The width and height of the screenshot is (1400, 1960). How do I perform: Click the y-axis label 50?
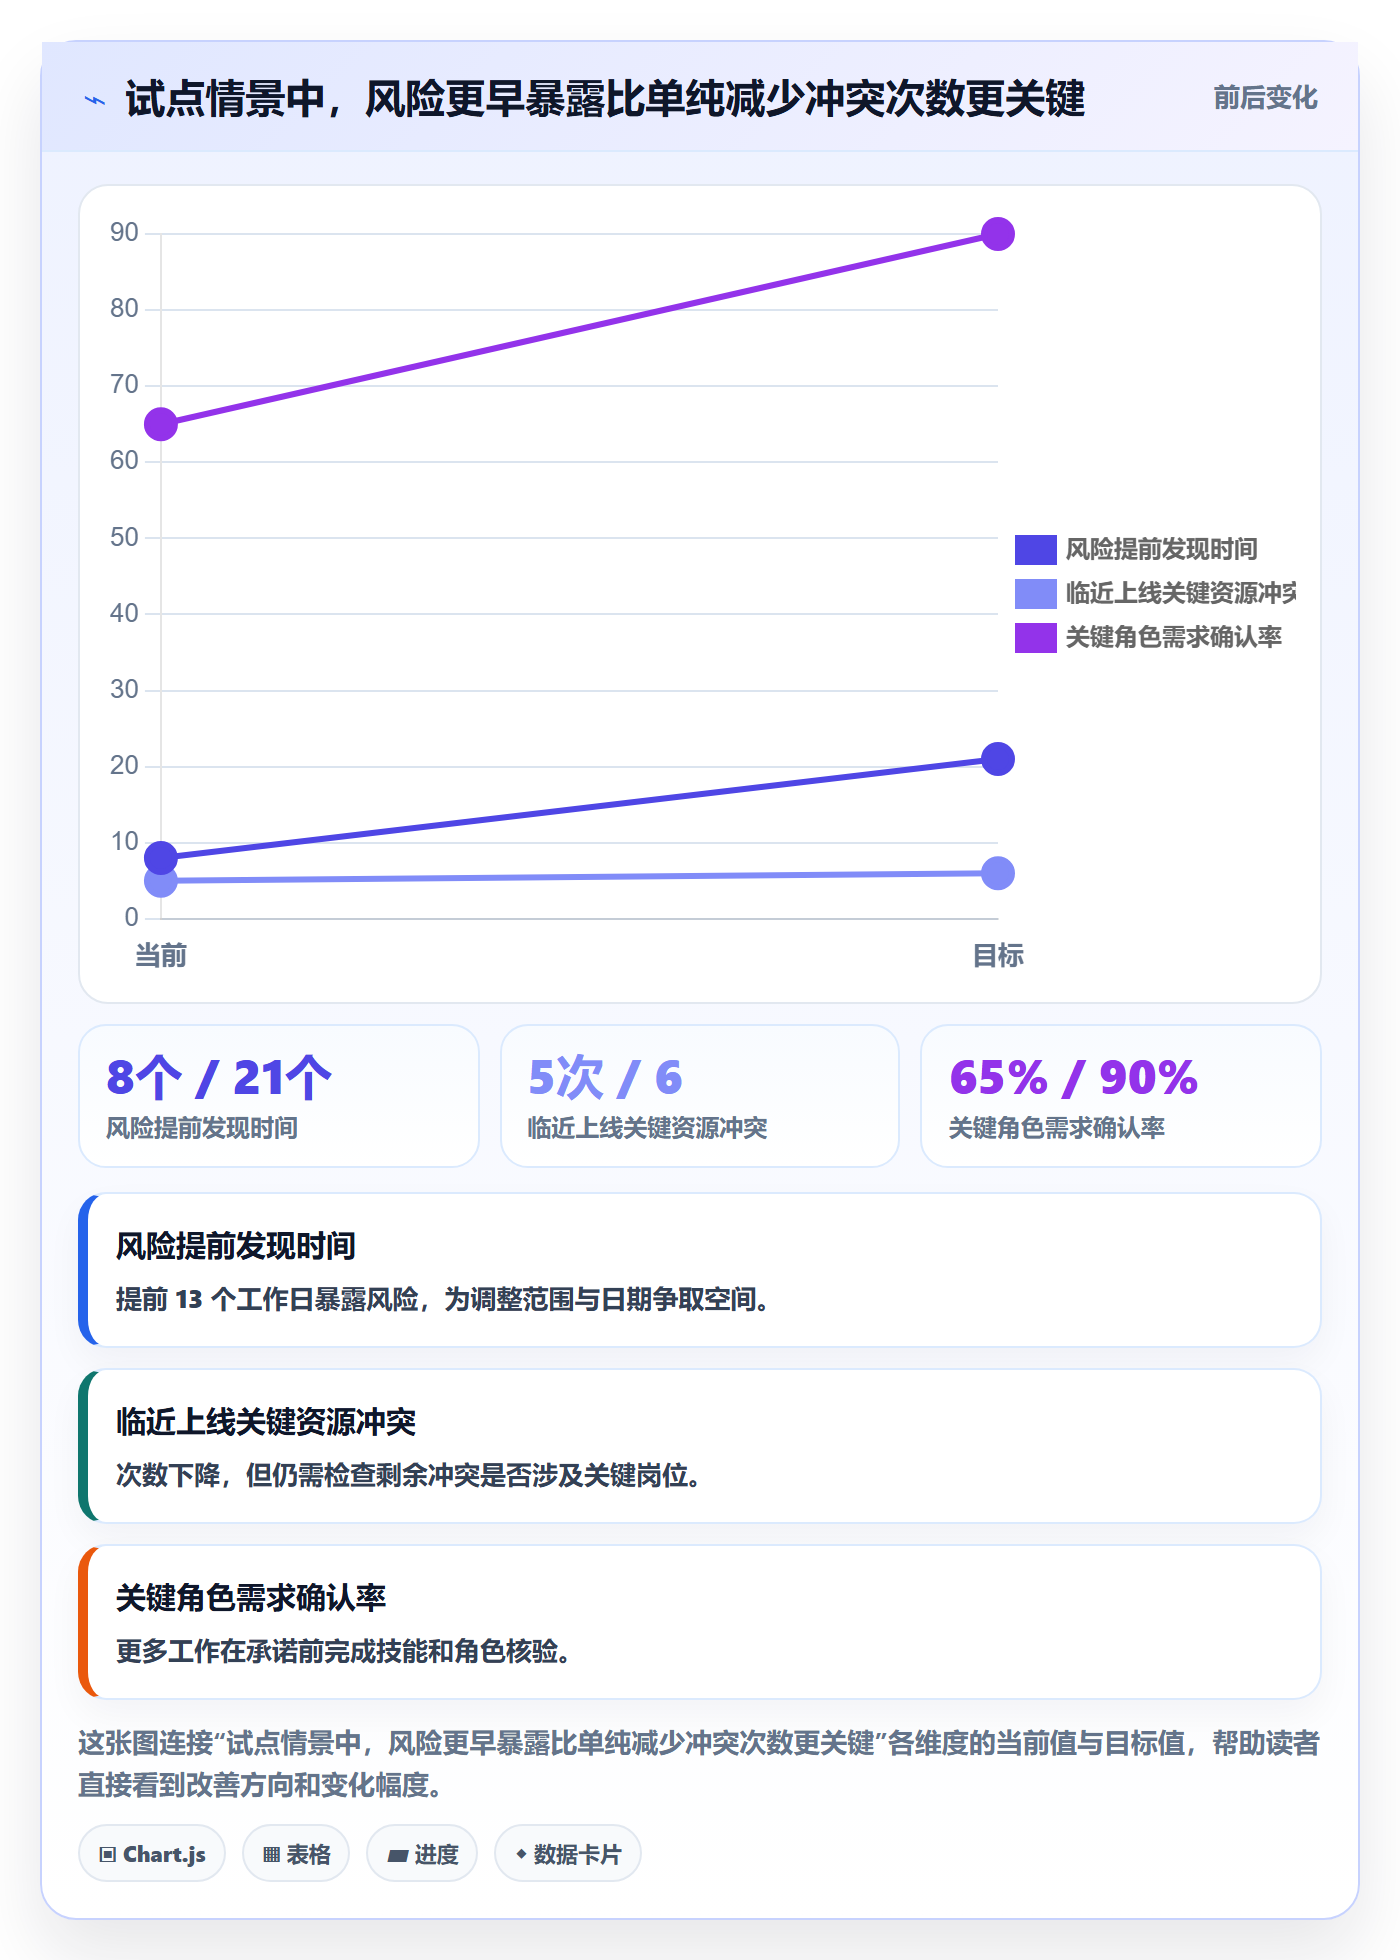coord(124,538)
